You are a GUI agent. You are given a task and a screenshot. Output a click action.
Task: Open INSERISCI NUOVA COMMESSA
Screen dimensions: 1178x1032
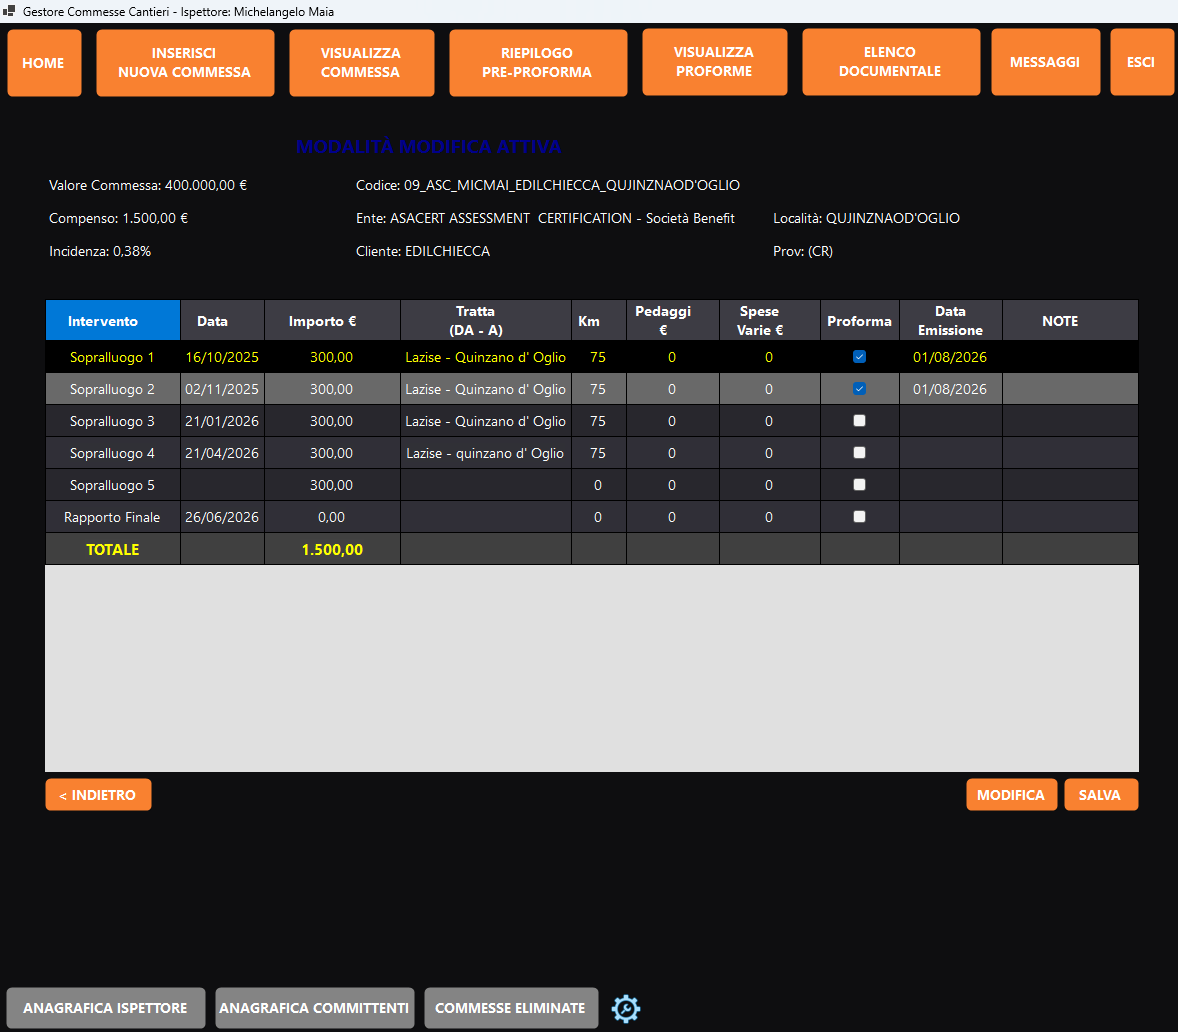click(185, 63)
